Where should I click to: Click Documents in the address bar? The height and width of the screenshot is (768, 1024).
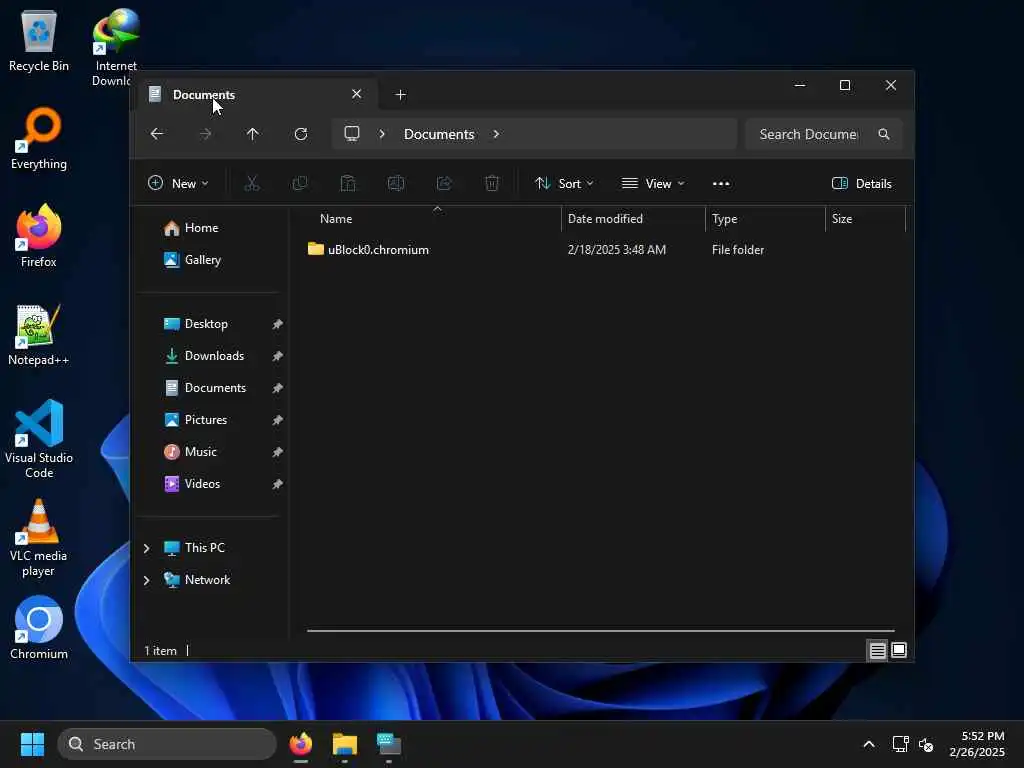(439, 134)
